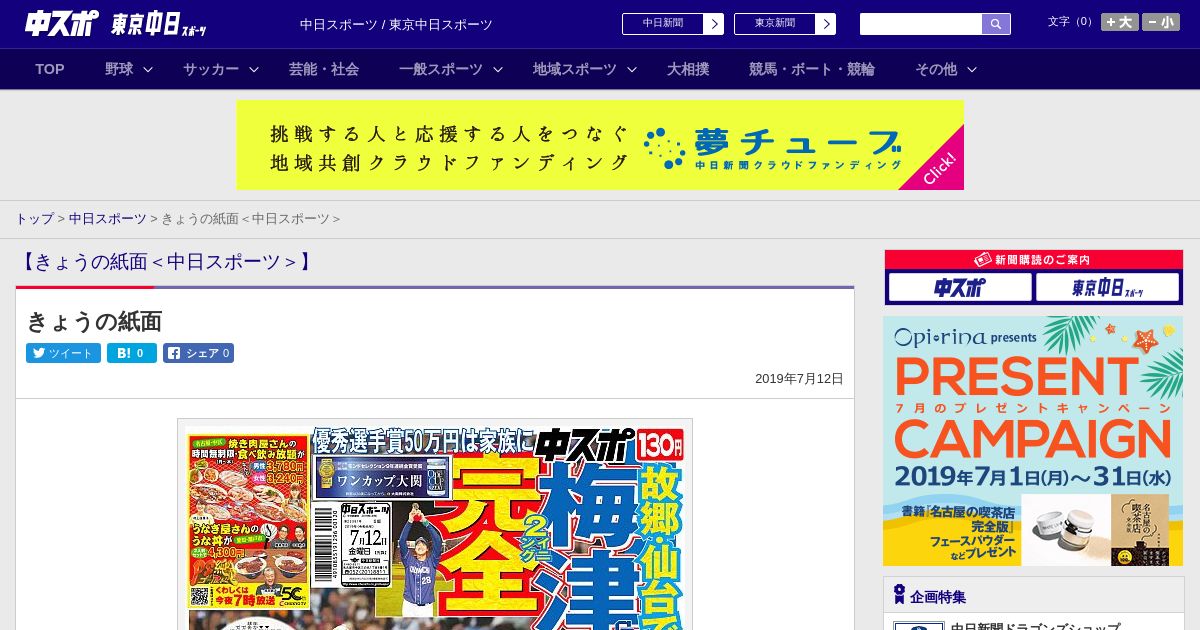Click the 中スポ logo in header
This screenshot has height=630, width=1200.
click(x=62, y=24)
